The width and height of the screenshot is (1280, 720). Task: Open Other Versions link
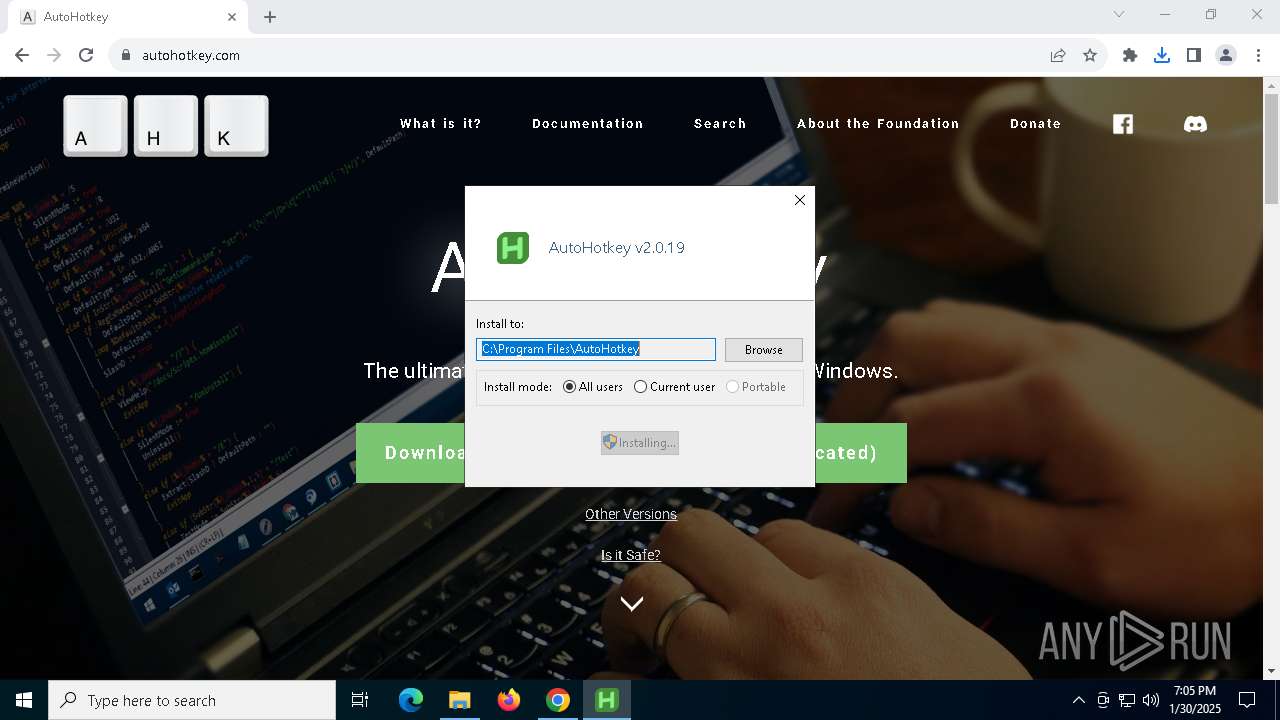click(x=631, y=514)
